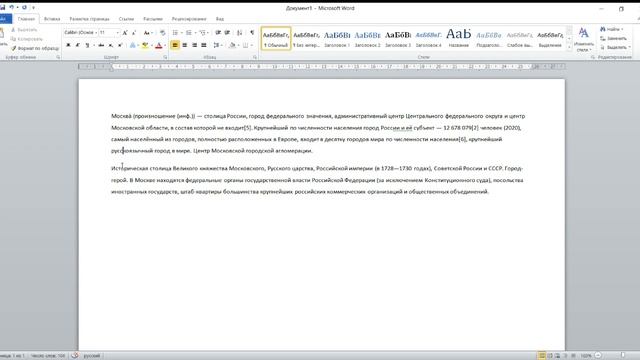Switch to print layout view icon
The height and width of the screenshot is (360, 640).
(542, 356)
